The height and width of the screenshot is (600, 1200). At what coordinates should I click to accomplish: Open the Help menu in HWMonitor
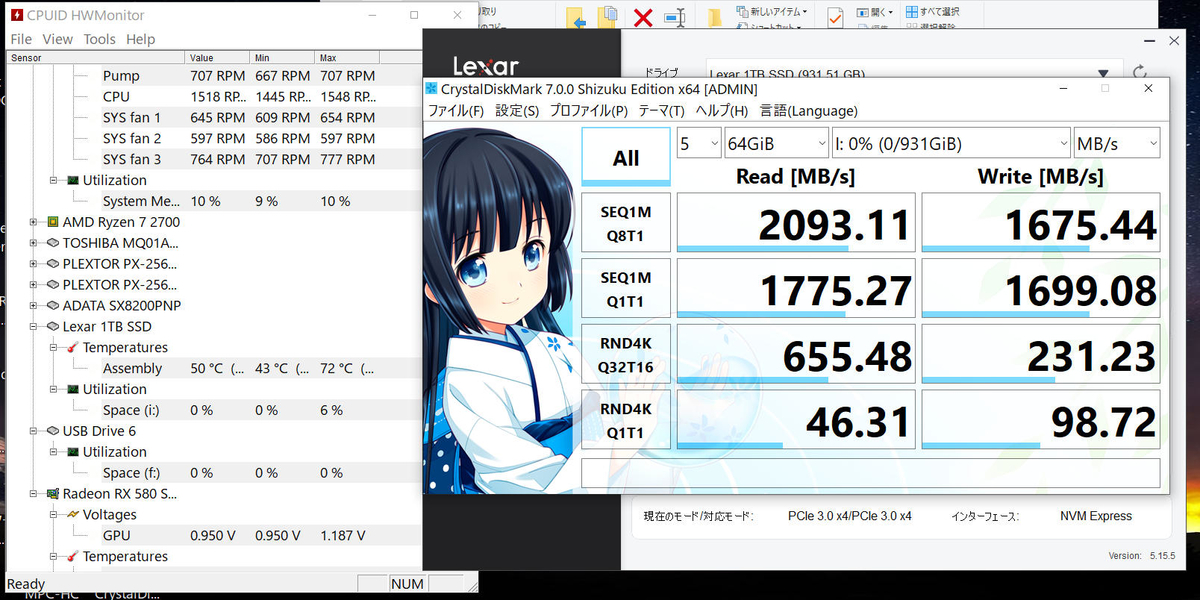[x=140, y=39]
